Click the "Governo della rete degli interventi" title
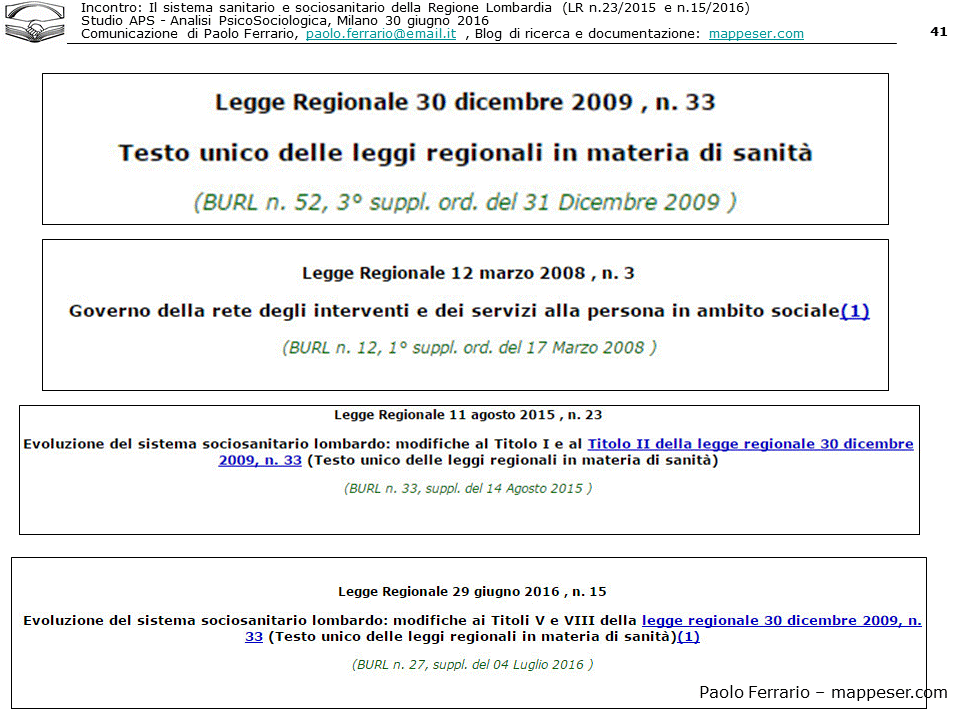 (453, 311)
